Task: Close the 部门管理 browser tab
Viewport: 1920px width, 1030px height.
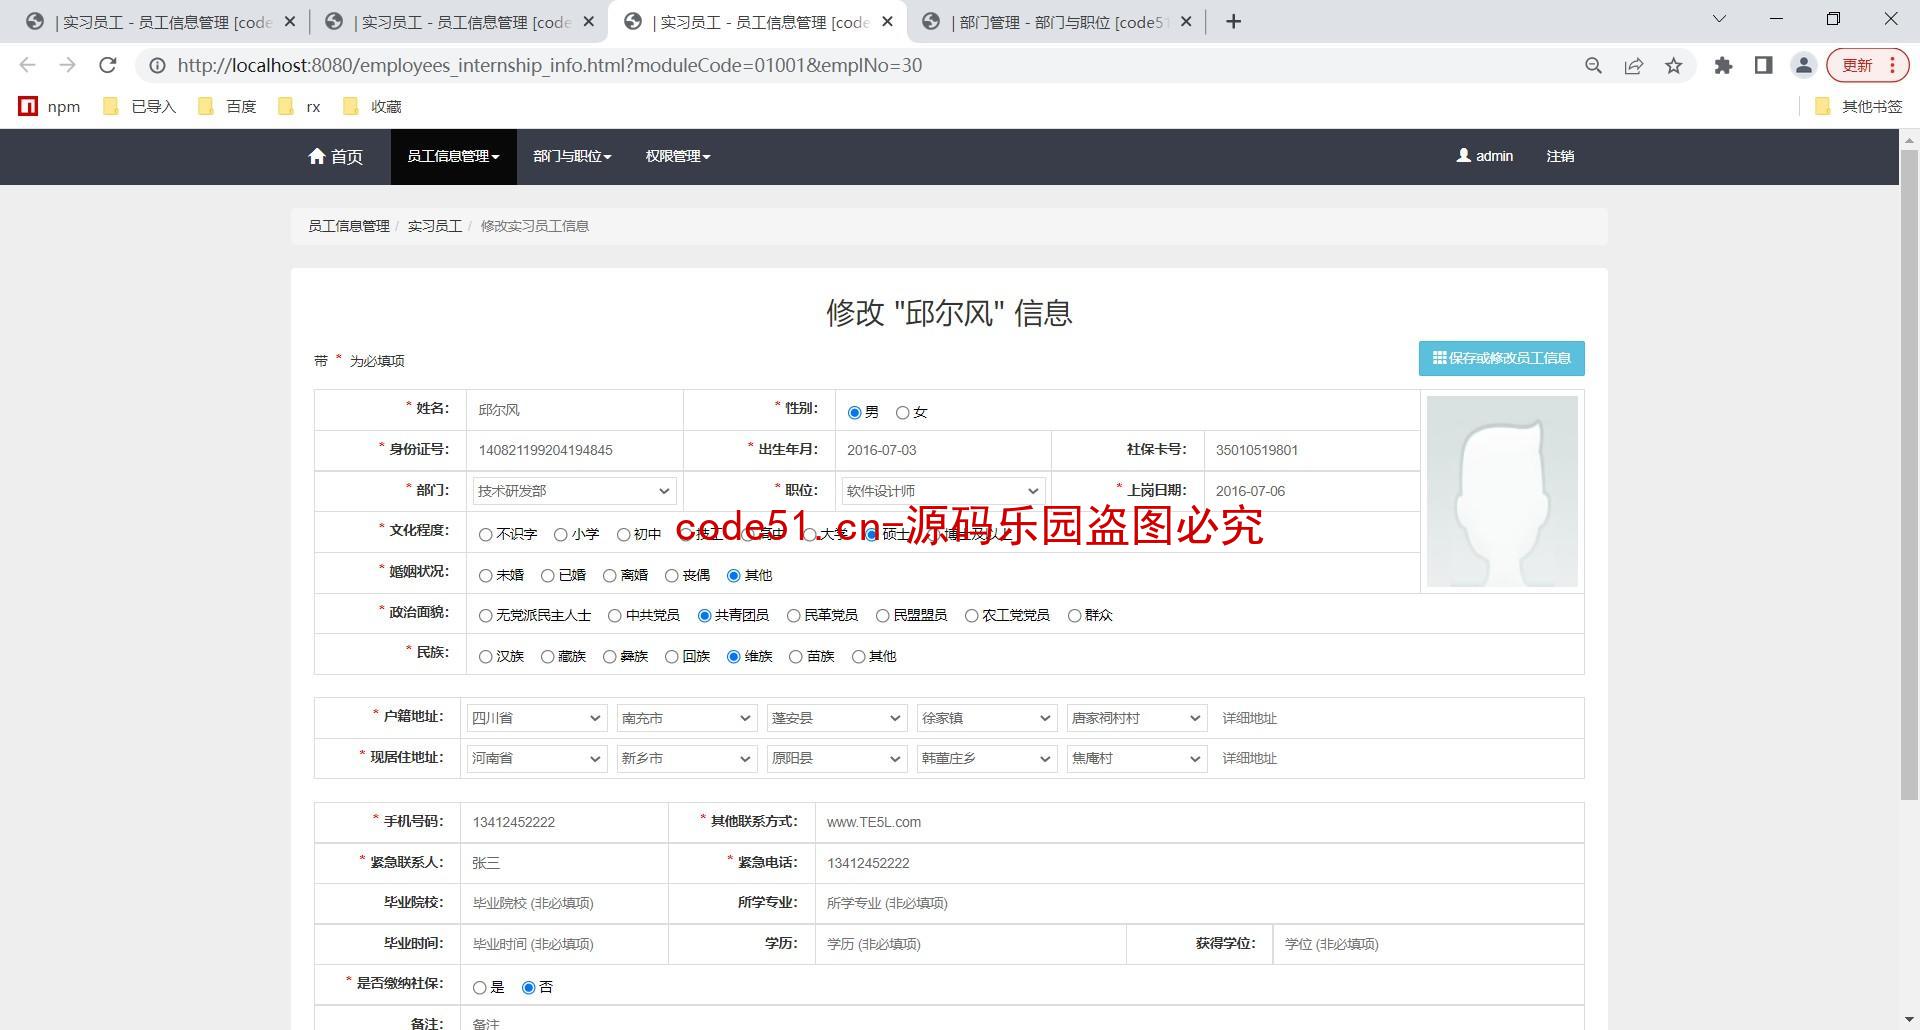Action: [1186, 21]
